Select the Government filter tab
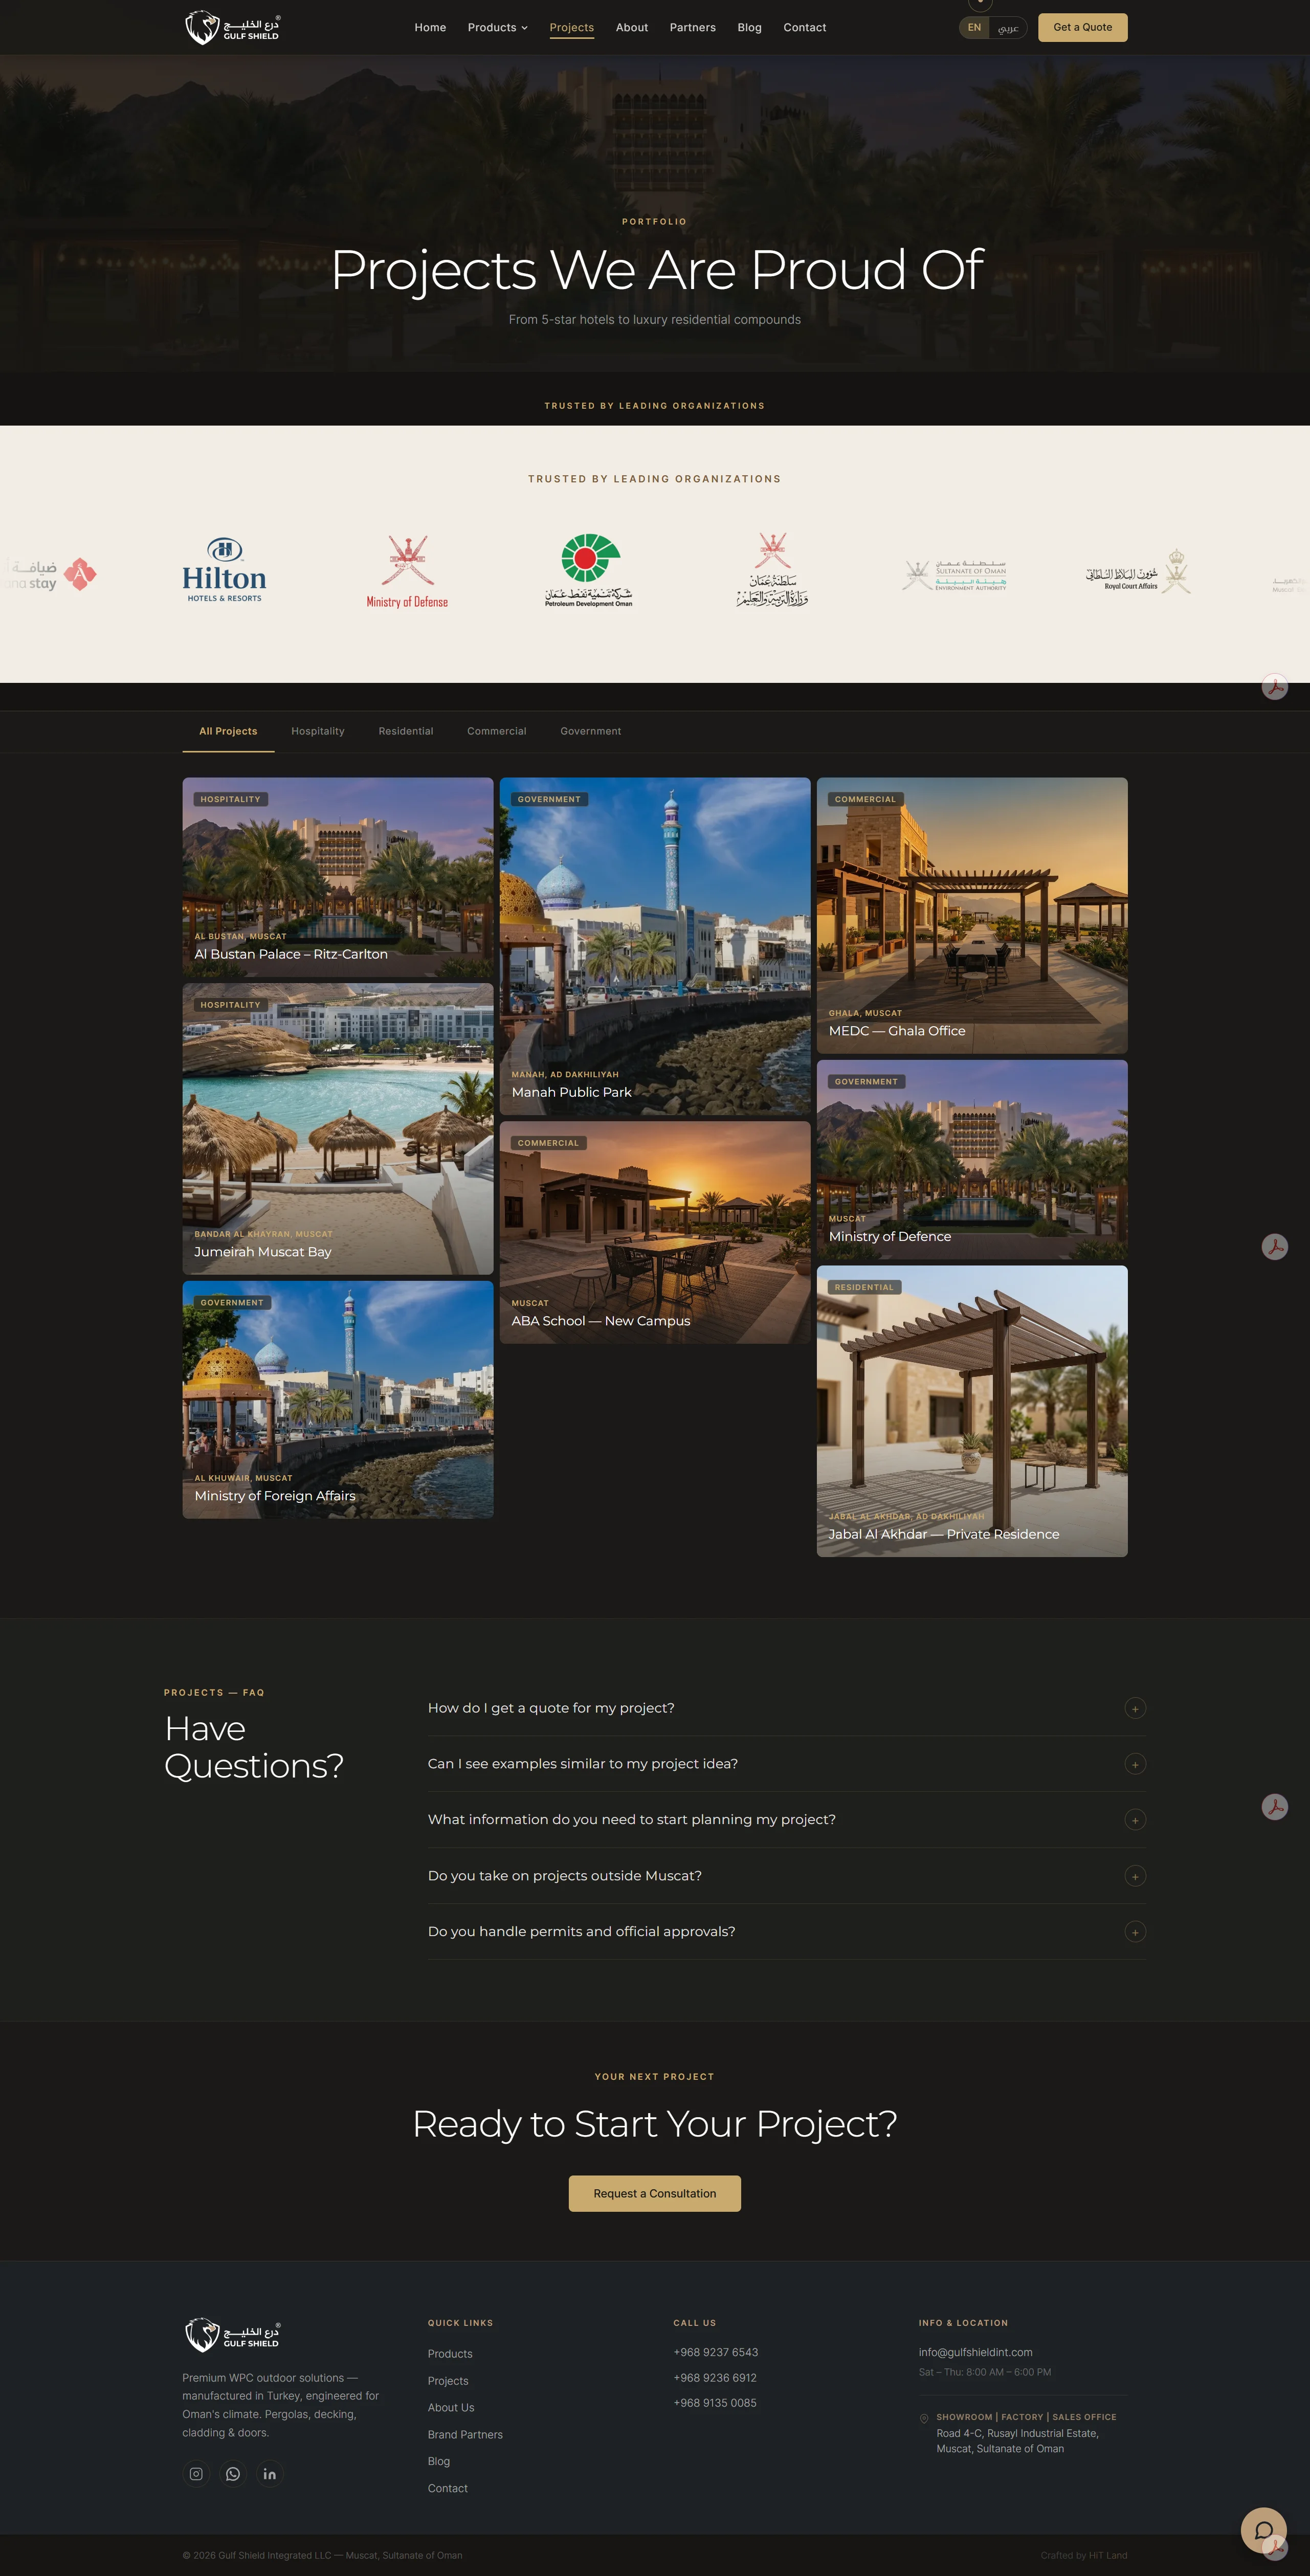 591,731
